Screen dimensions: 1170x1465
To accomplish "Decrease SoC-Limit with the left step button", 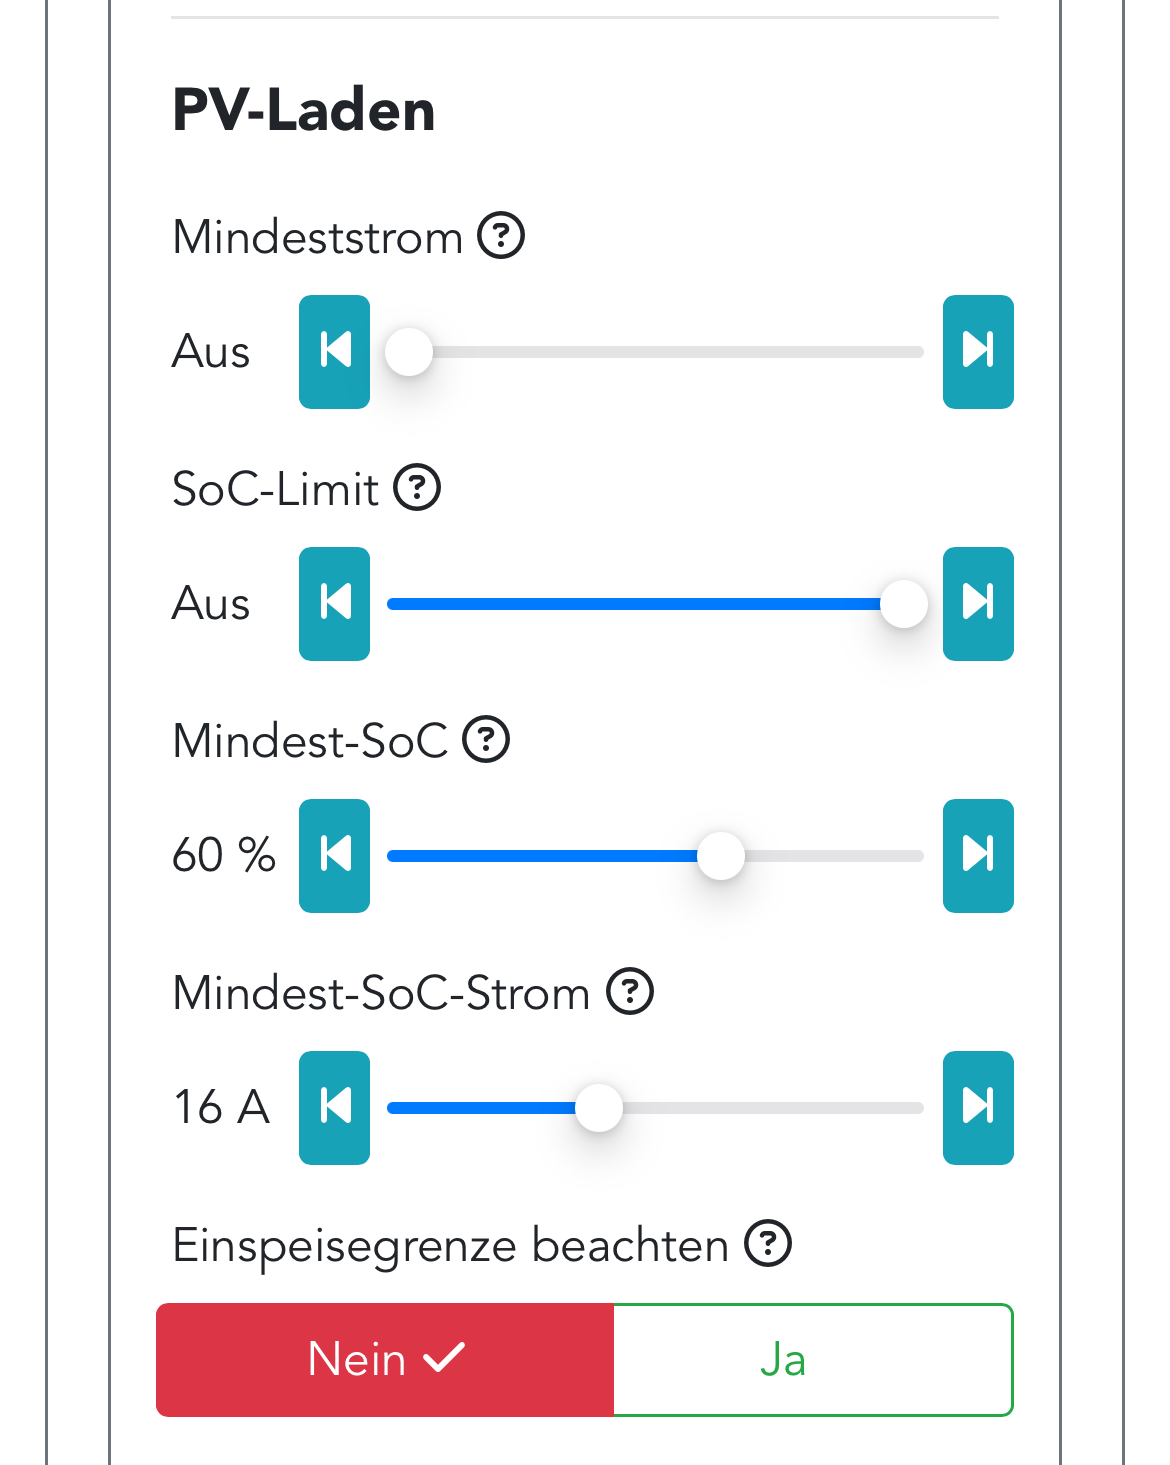I will coord(335,604).
